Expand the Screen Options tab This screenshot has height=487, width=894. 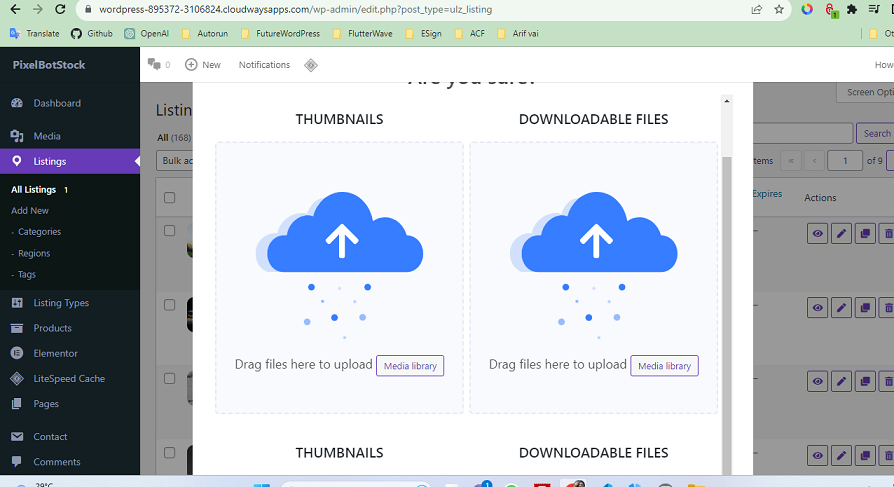(x=865, y=92)
